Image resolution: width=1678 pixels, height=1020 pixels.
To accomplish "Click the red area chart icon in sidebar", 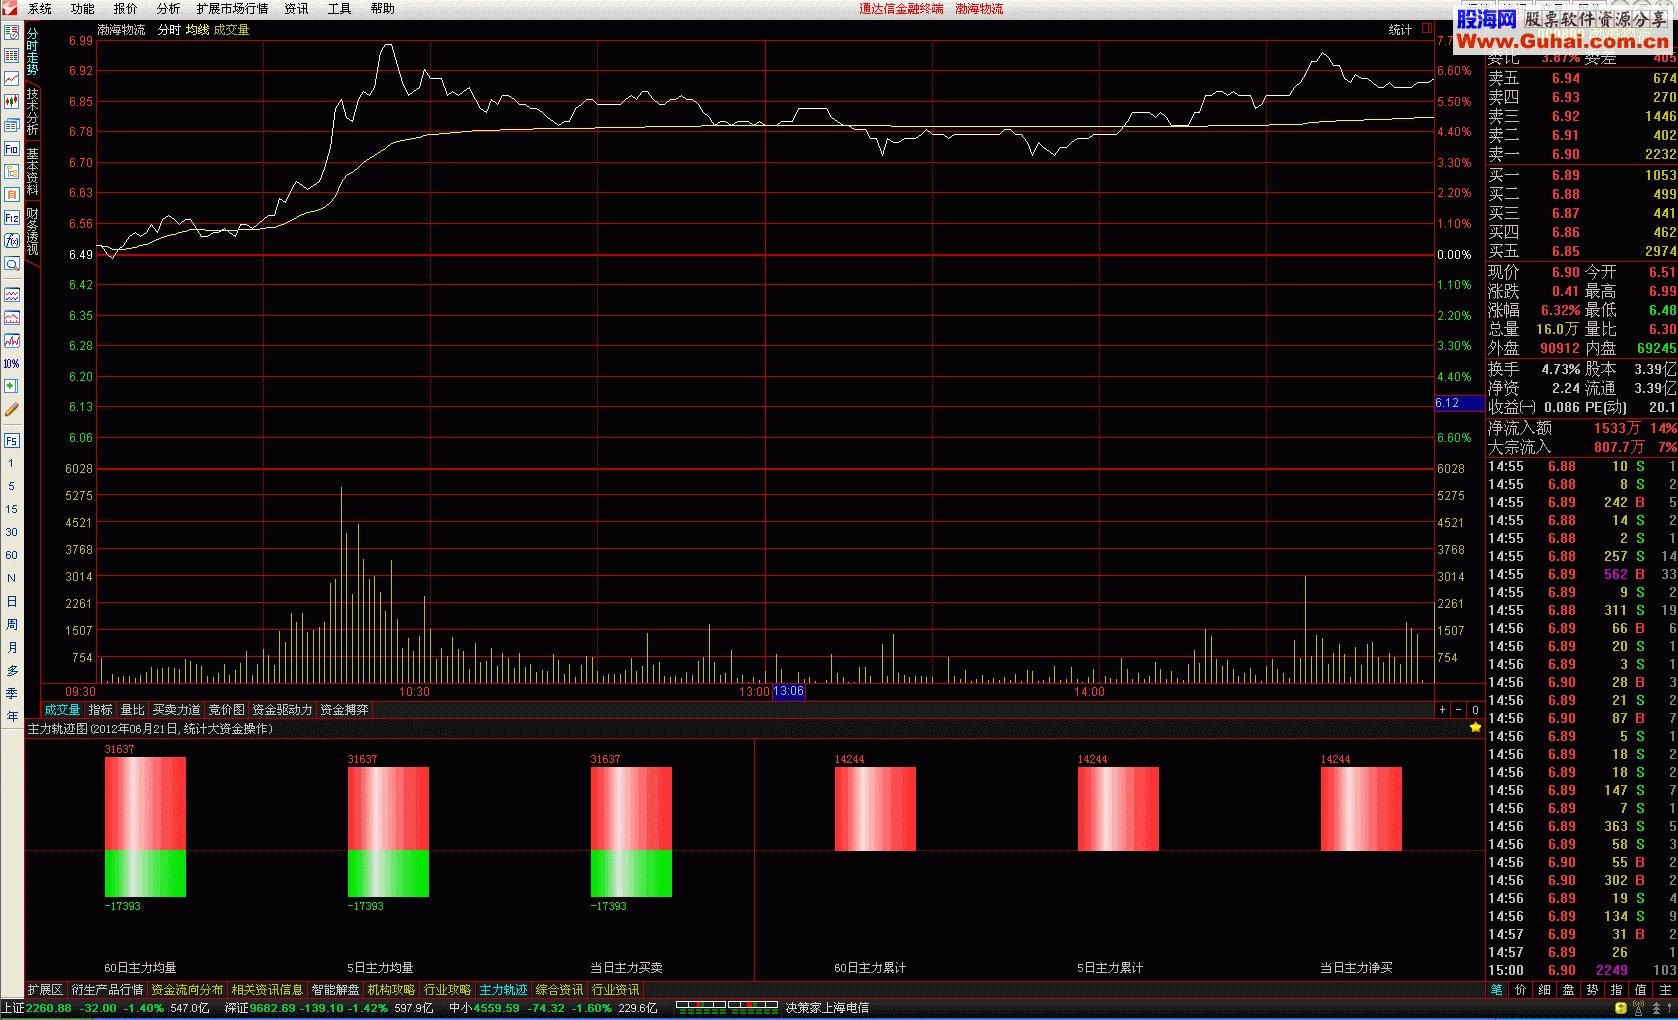I will pos(12,318).
